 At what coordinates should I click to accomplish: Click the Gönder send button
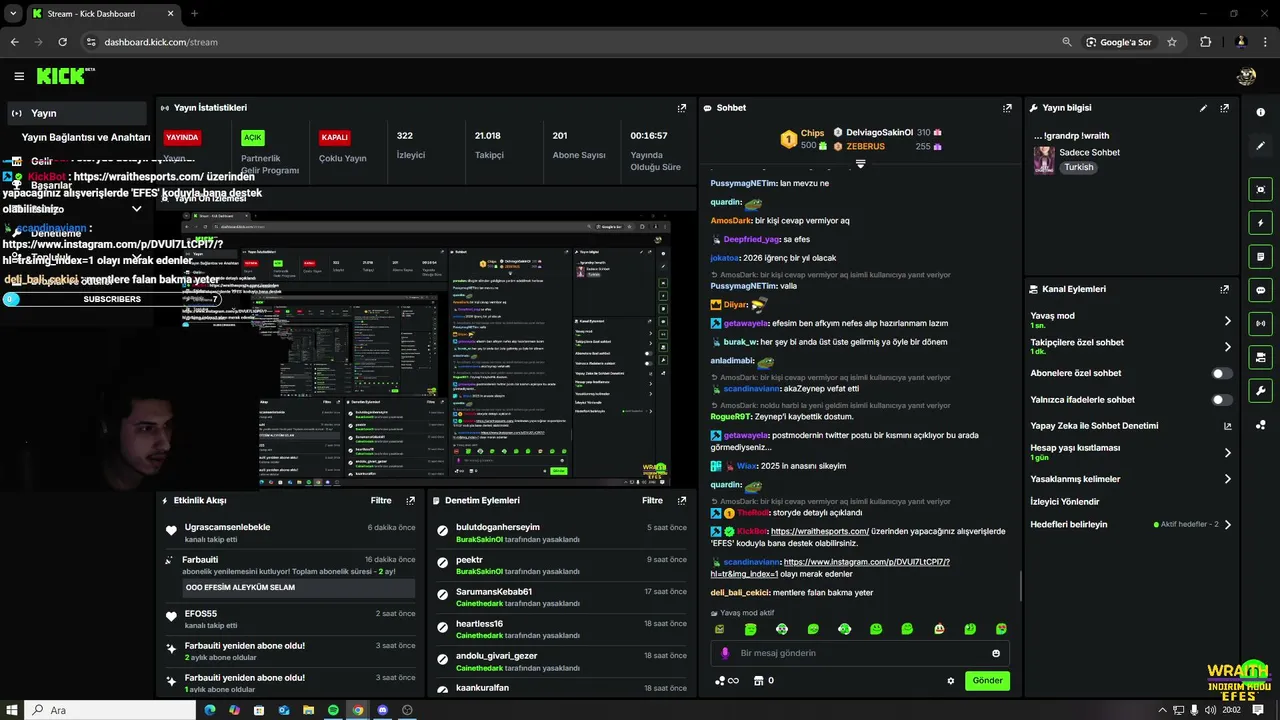click(987, 681)
